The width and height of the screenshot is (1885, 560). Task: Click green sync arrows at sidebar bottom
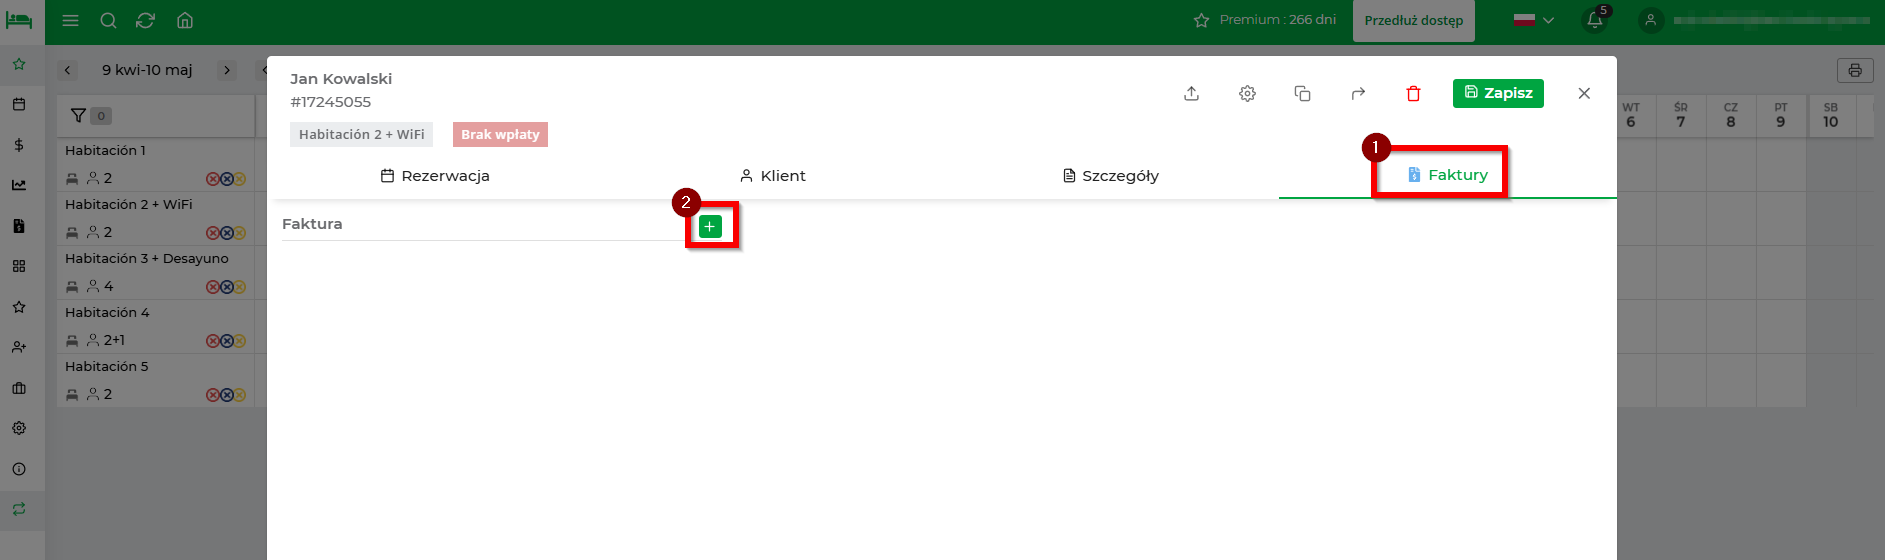19,509
